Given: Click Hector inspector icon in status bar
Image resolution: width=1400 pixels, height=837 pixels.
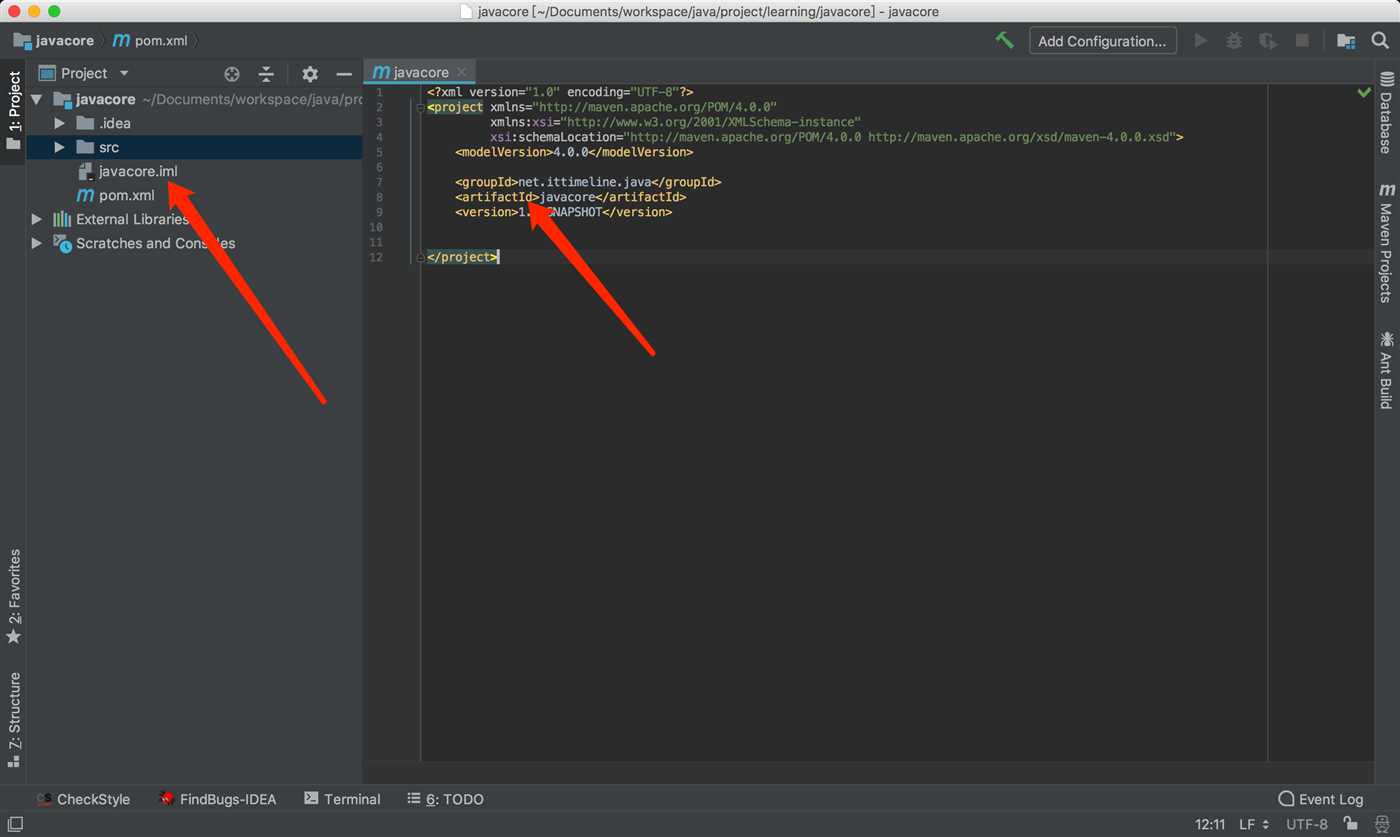Looking at the screenshot, I should tap(1380, 825).
